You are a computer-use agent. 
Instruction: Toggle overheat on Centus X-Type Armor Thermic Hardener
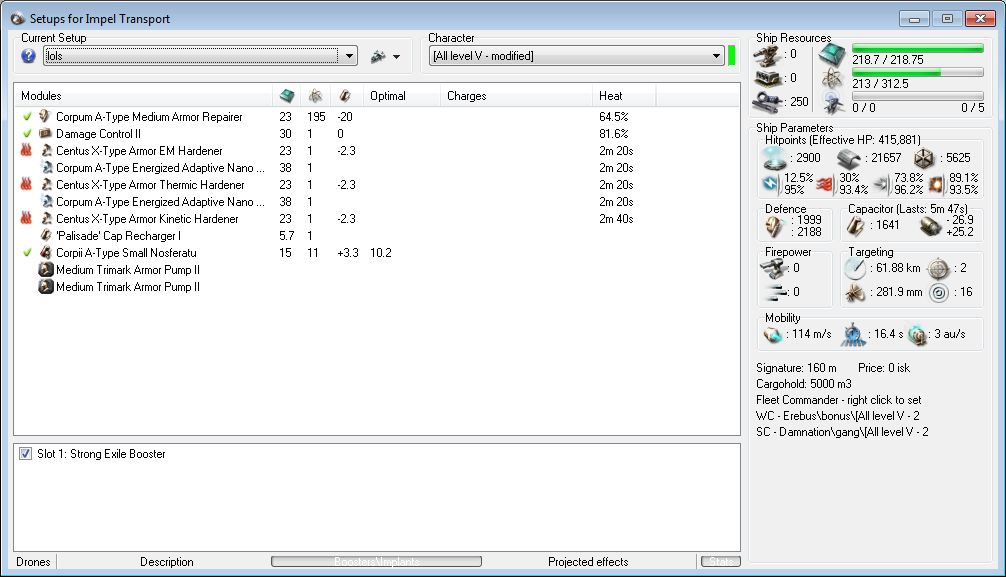click(x=26, y=184)
